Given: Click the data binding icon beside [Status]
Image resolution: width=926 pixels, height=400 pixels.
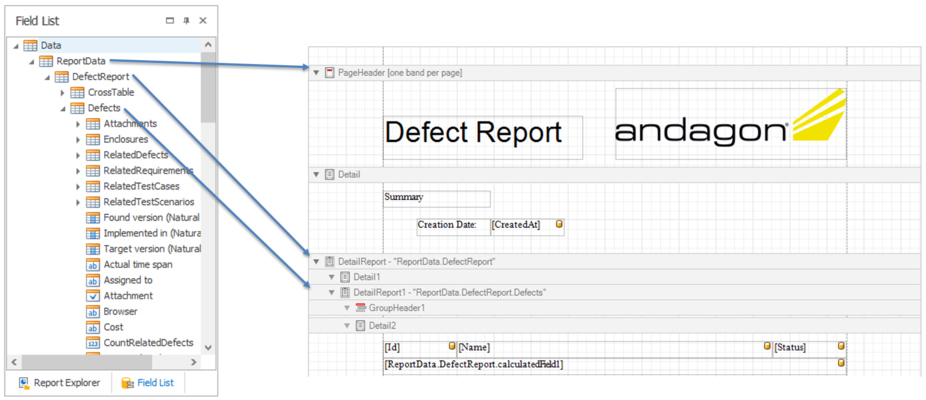Looking at the screenshot, I should click(840, 347).
